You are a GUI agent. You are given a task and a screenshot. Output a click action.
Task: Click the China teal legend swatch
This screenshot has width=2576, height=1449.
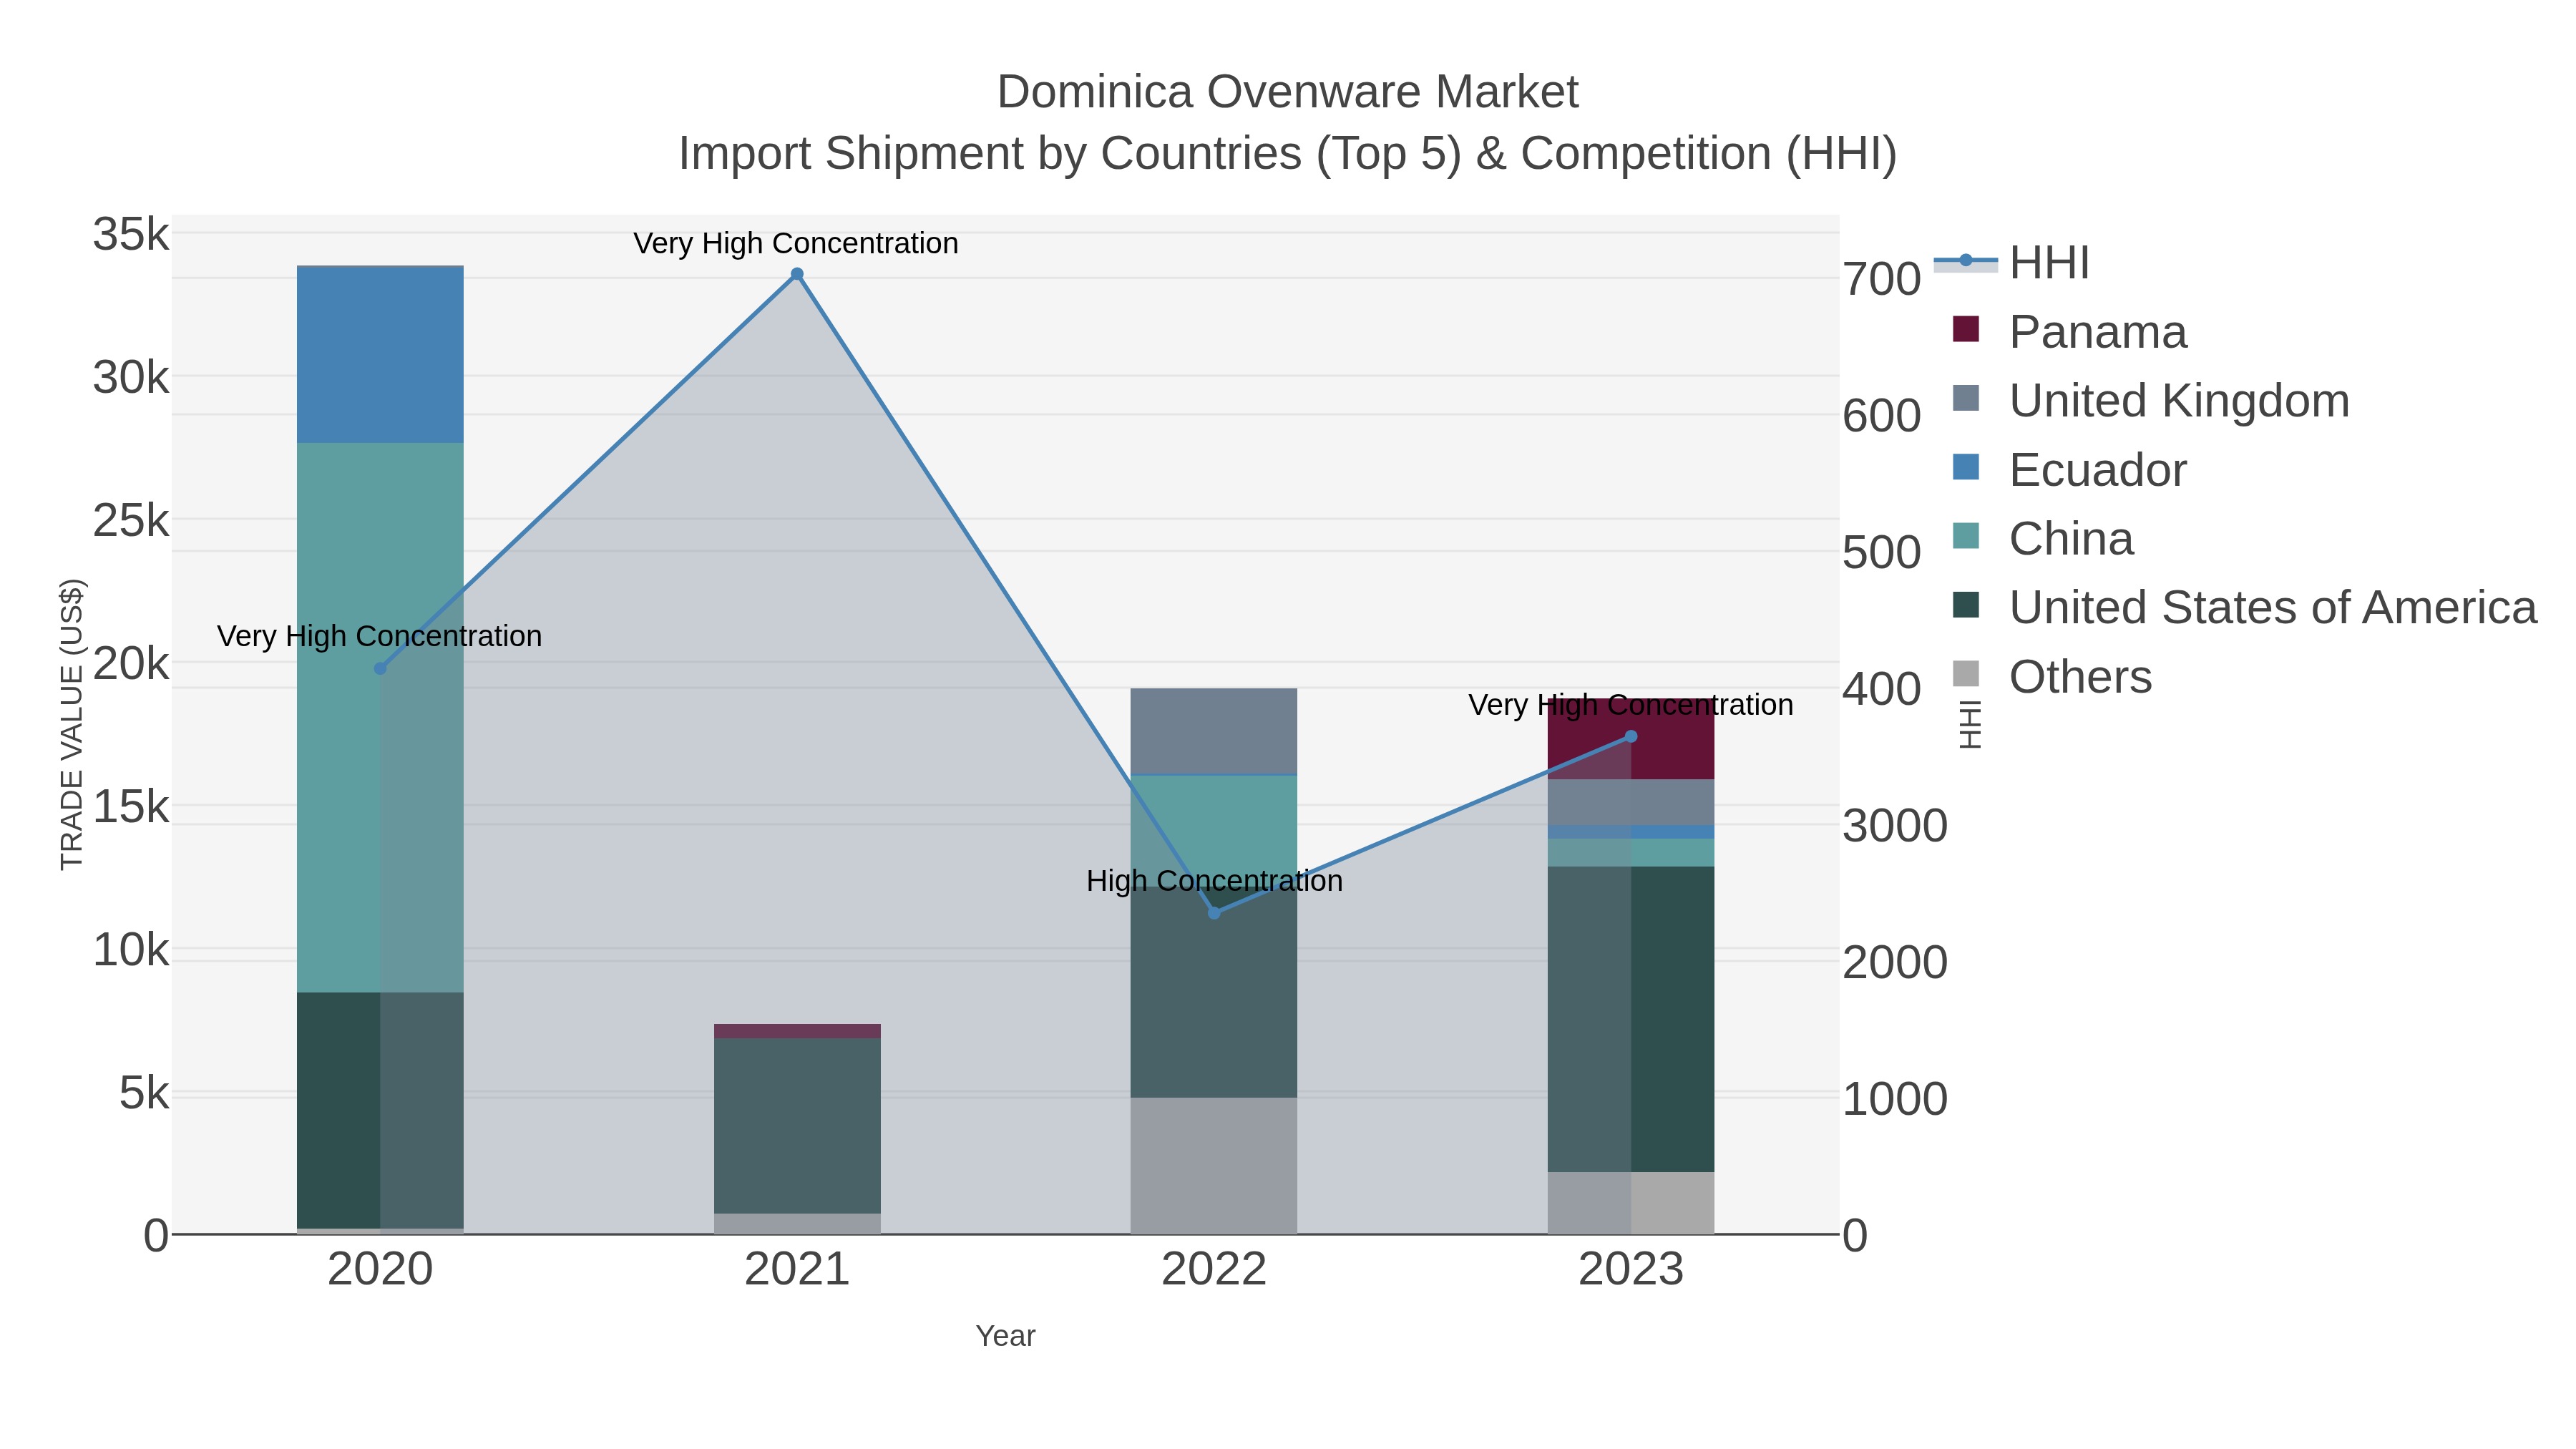click(x=1966, y=536)
